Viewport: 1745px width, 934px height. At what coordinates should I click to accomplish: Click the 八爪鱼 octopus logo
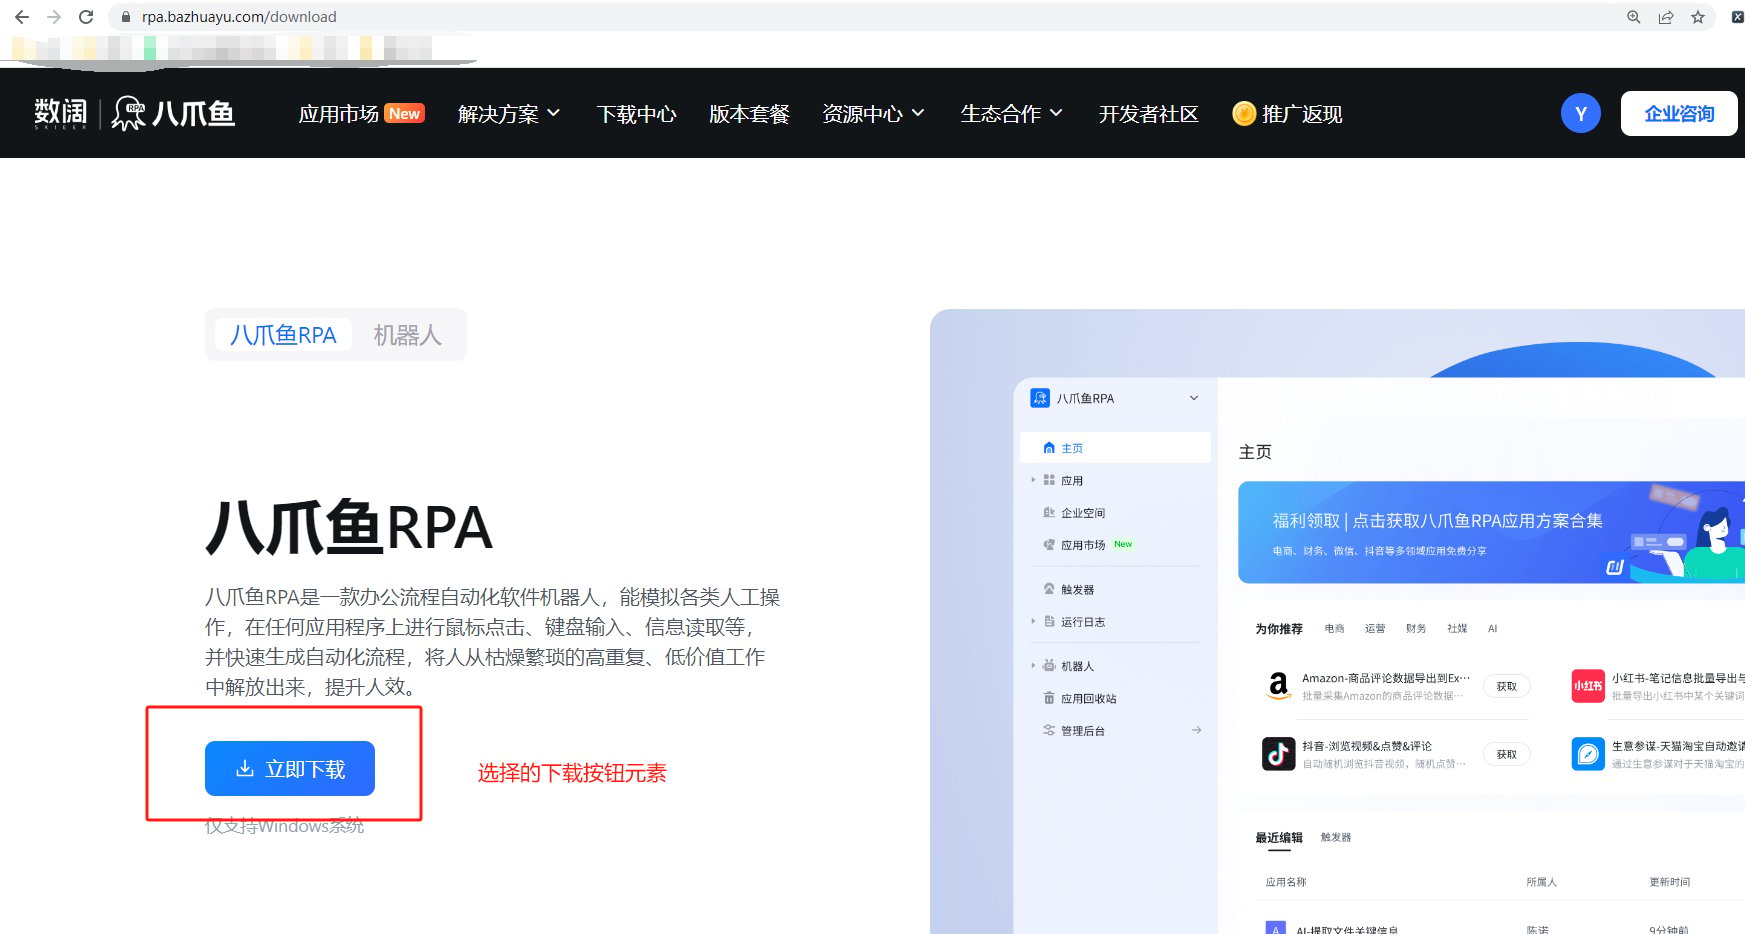coord(174,113)
